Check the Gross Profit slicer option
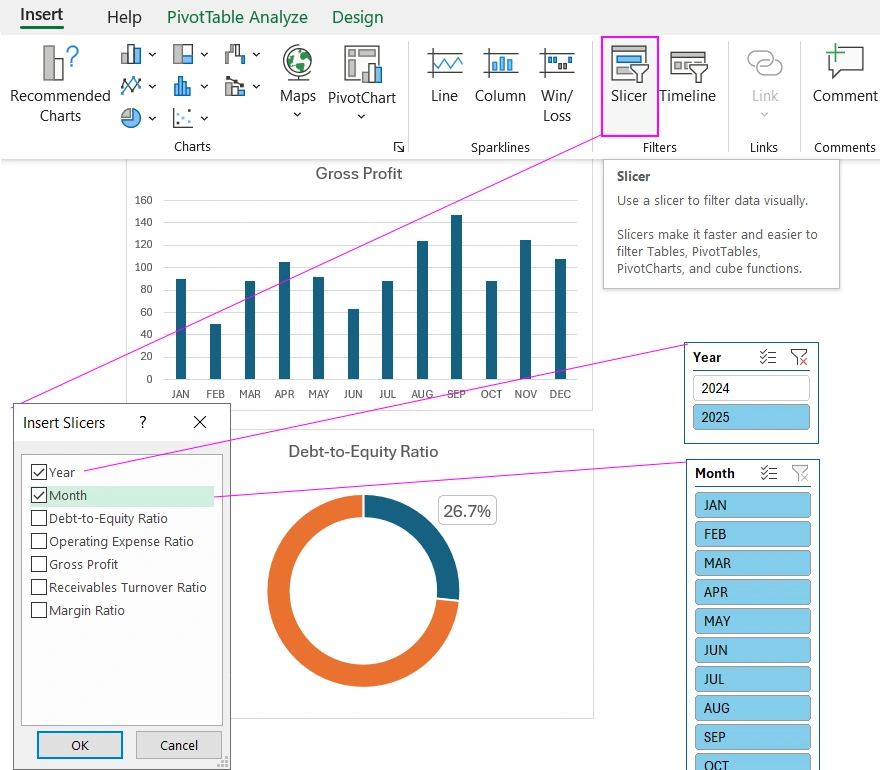880x770 pixels. [39, 564]
